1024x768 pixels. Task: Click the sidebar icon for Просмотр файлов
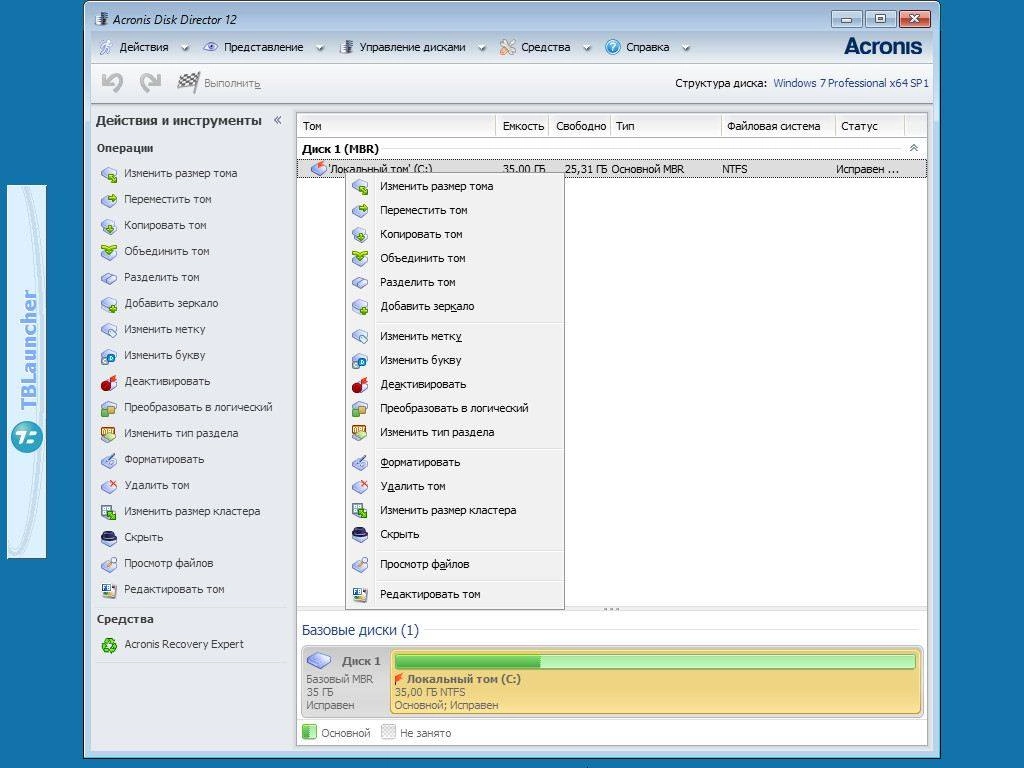[x=108, y=564]
